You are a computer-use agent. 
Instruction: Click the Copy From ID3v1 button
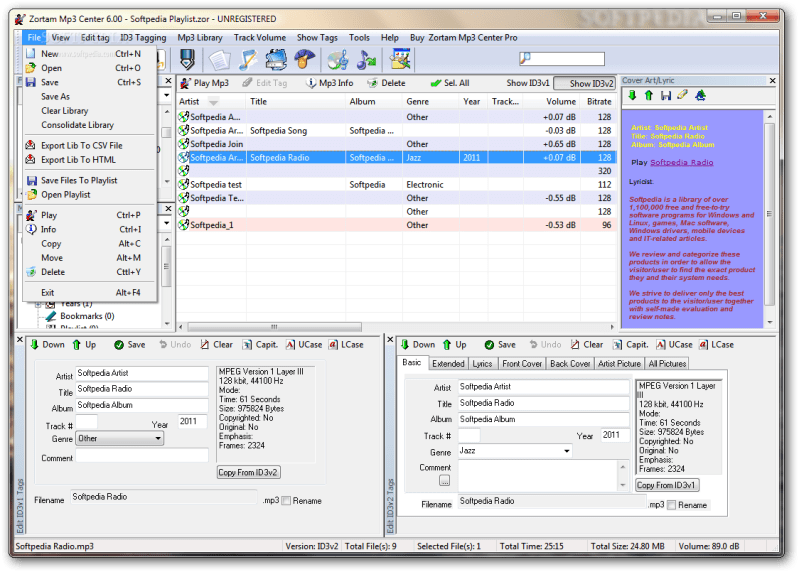point(667,485)
